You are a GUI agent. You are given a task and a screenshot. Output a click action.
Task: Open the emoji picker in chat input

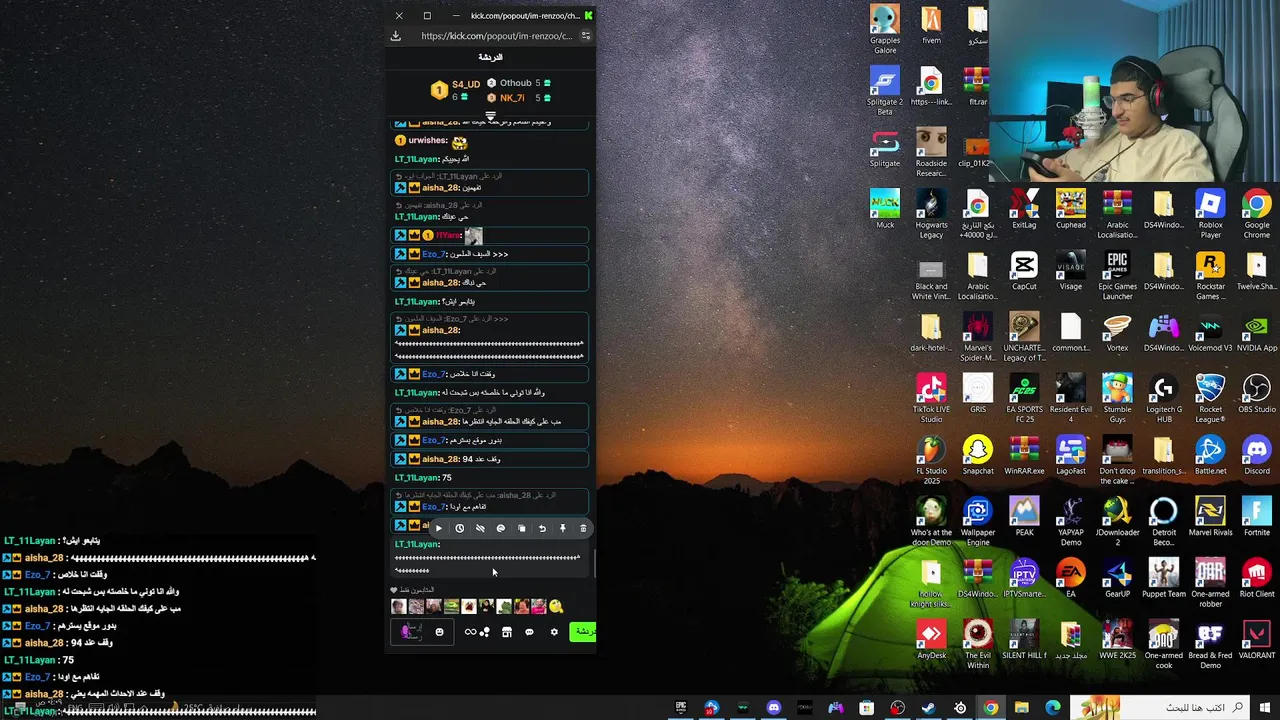439,632
